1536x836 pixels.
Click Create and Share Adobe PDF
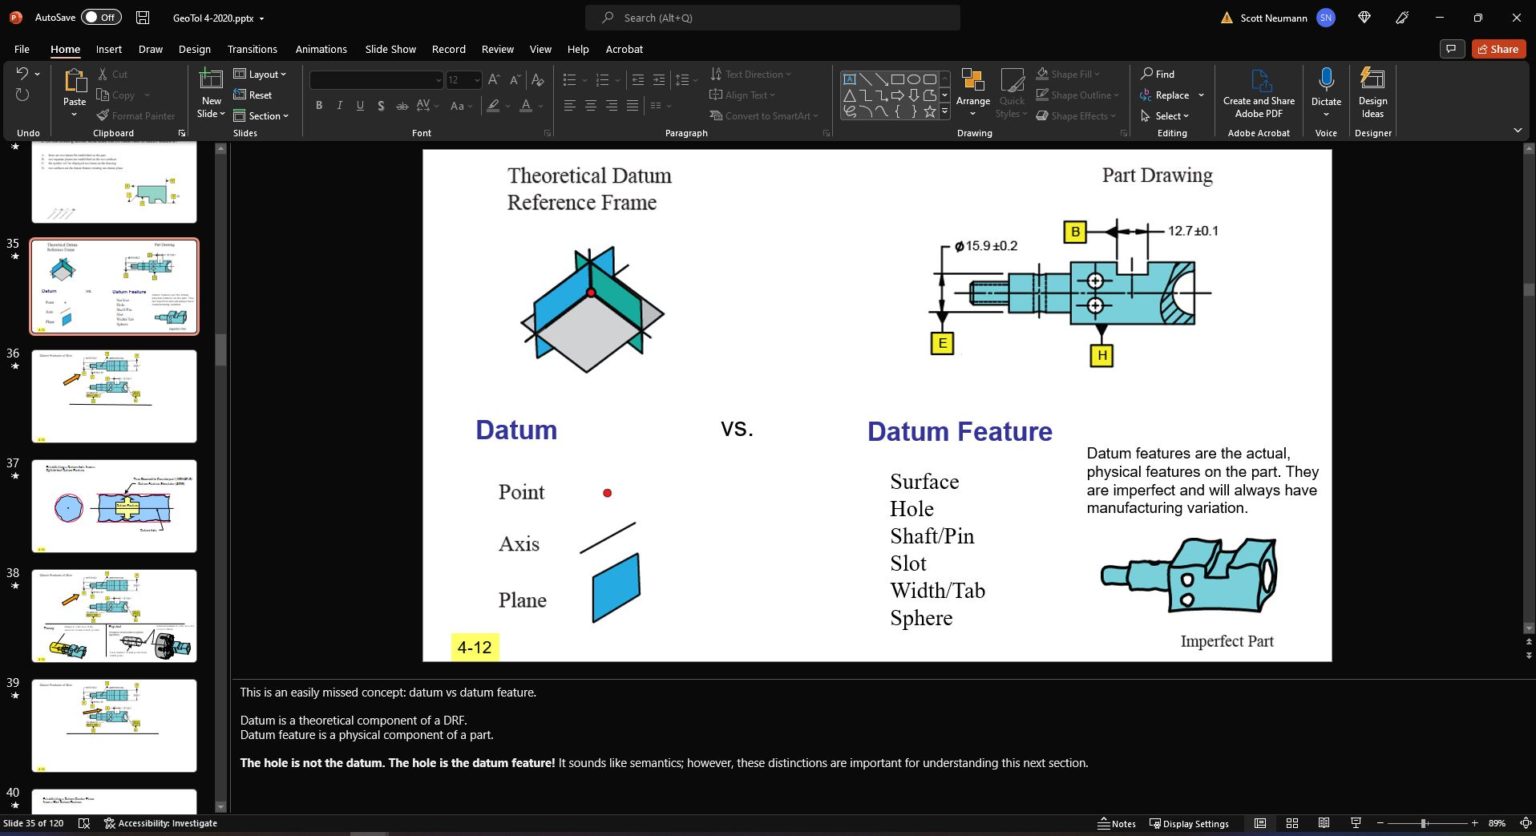[x=1258, y=94]
